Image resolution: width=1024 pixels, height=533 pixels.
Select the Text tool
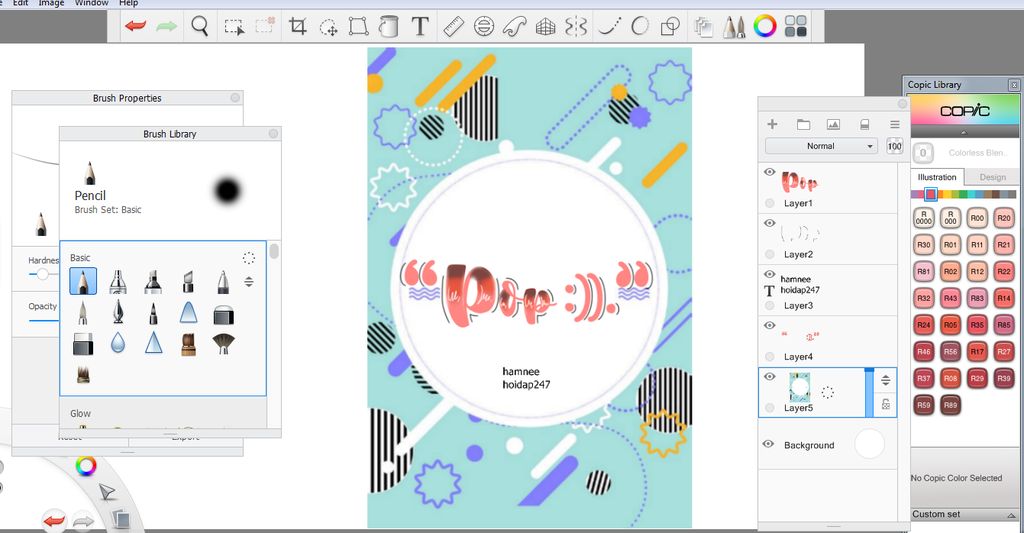(420, 27)
